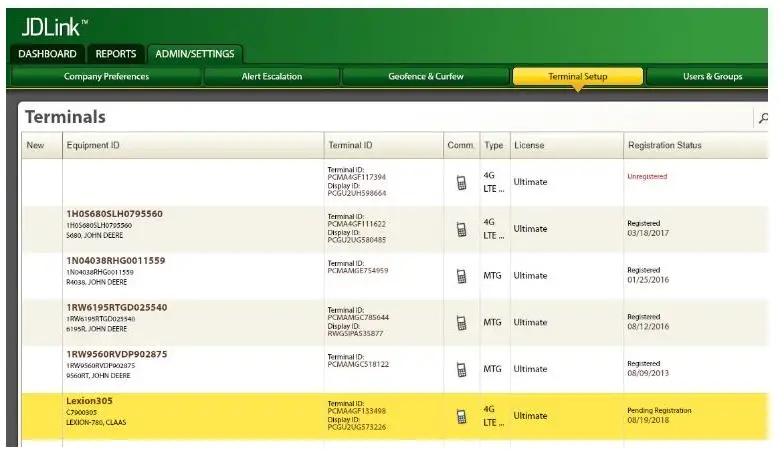This screenshot has width=781, height=457.
Task: Sort by Type column header
Action: tap(495, 145)
